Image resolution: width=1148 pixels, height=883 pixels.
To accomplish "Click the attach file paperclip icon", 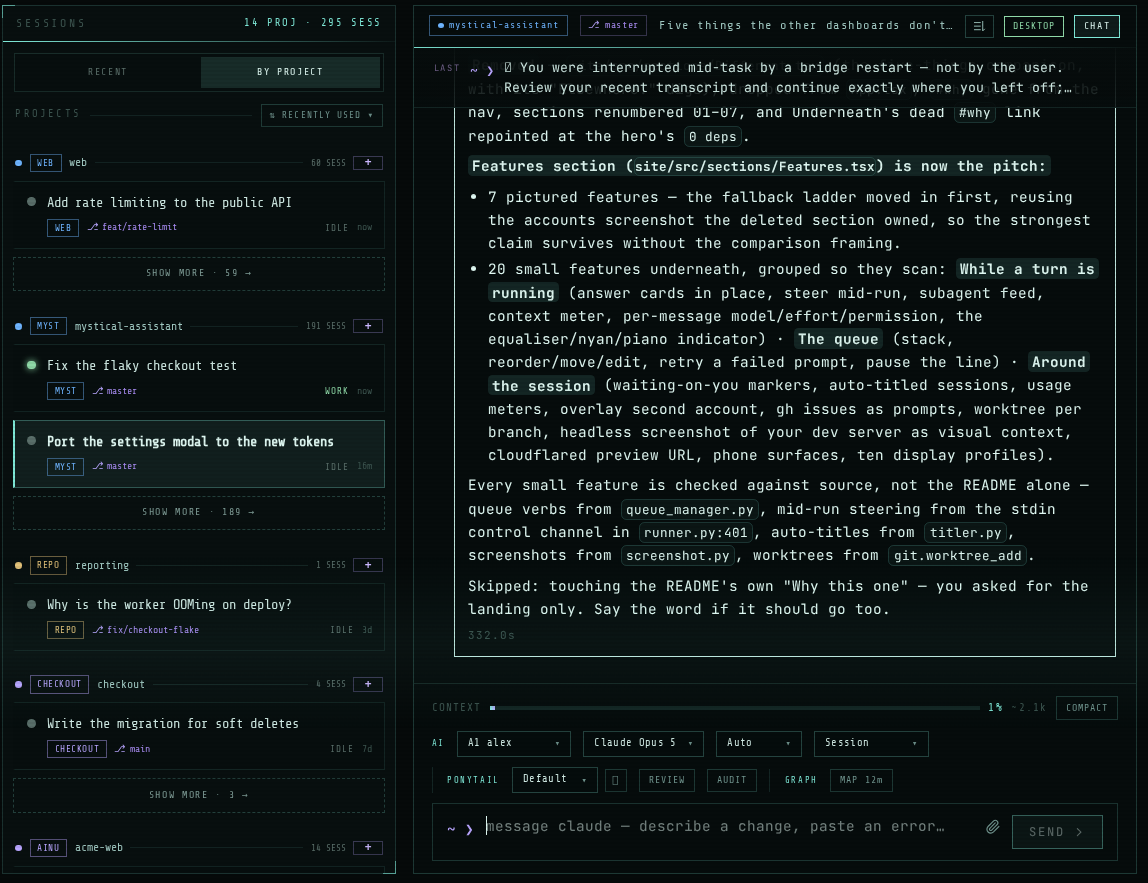I will (992, 827).
